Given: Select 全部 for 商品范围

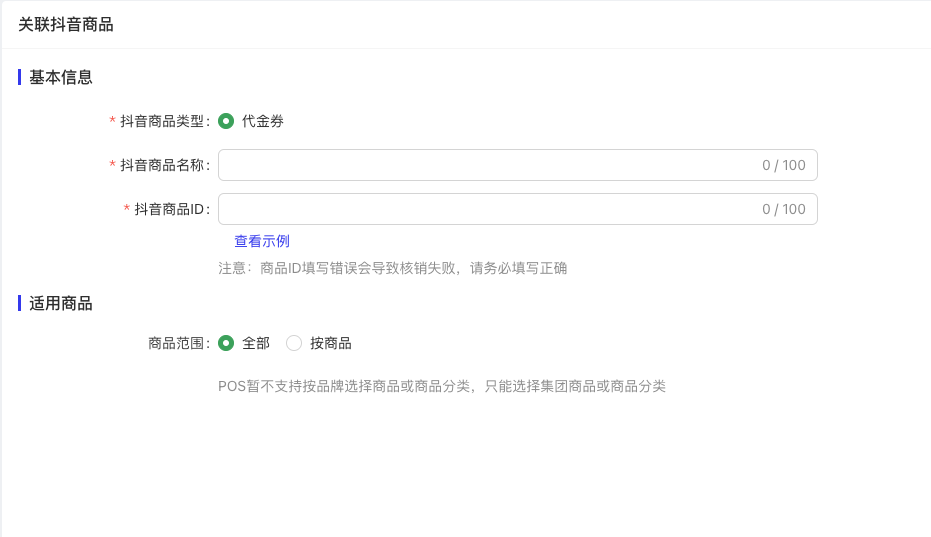Looking at the screenshot, I should click(x=226, y=343).
